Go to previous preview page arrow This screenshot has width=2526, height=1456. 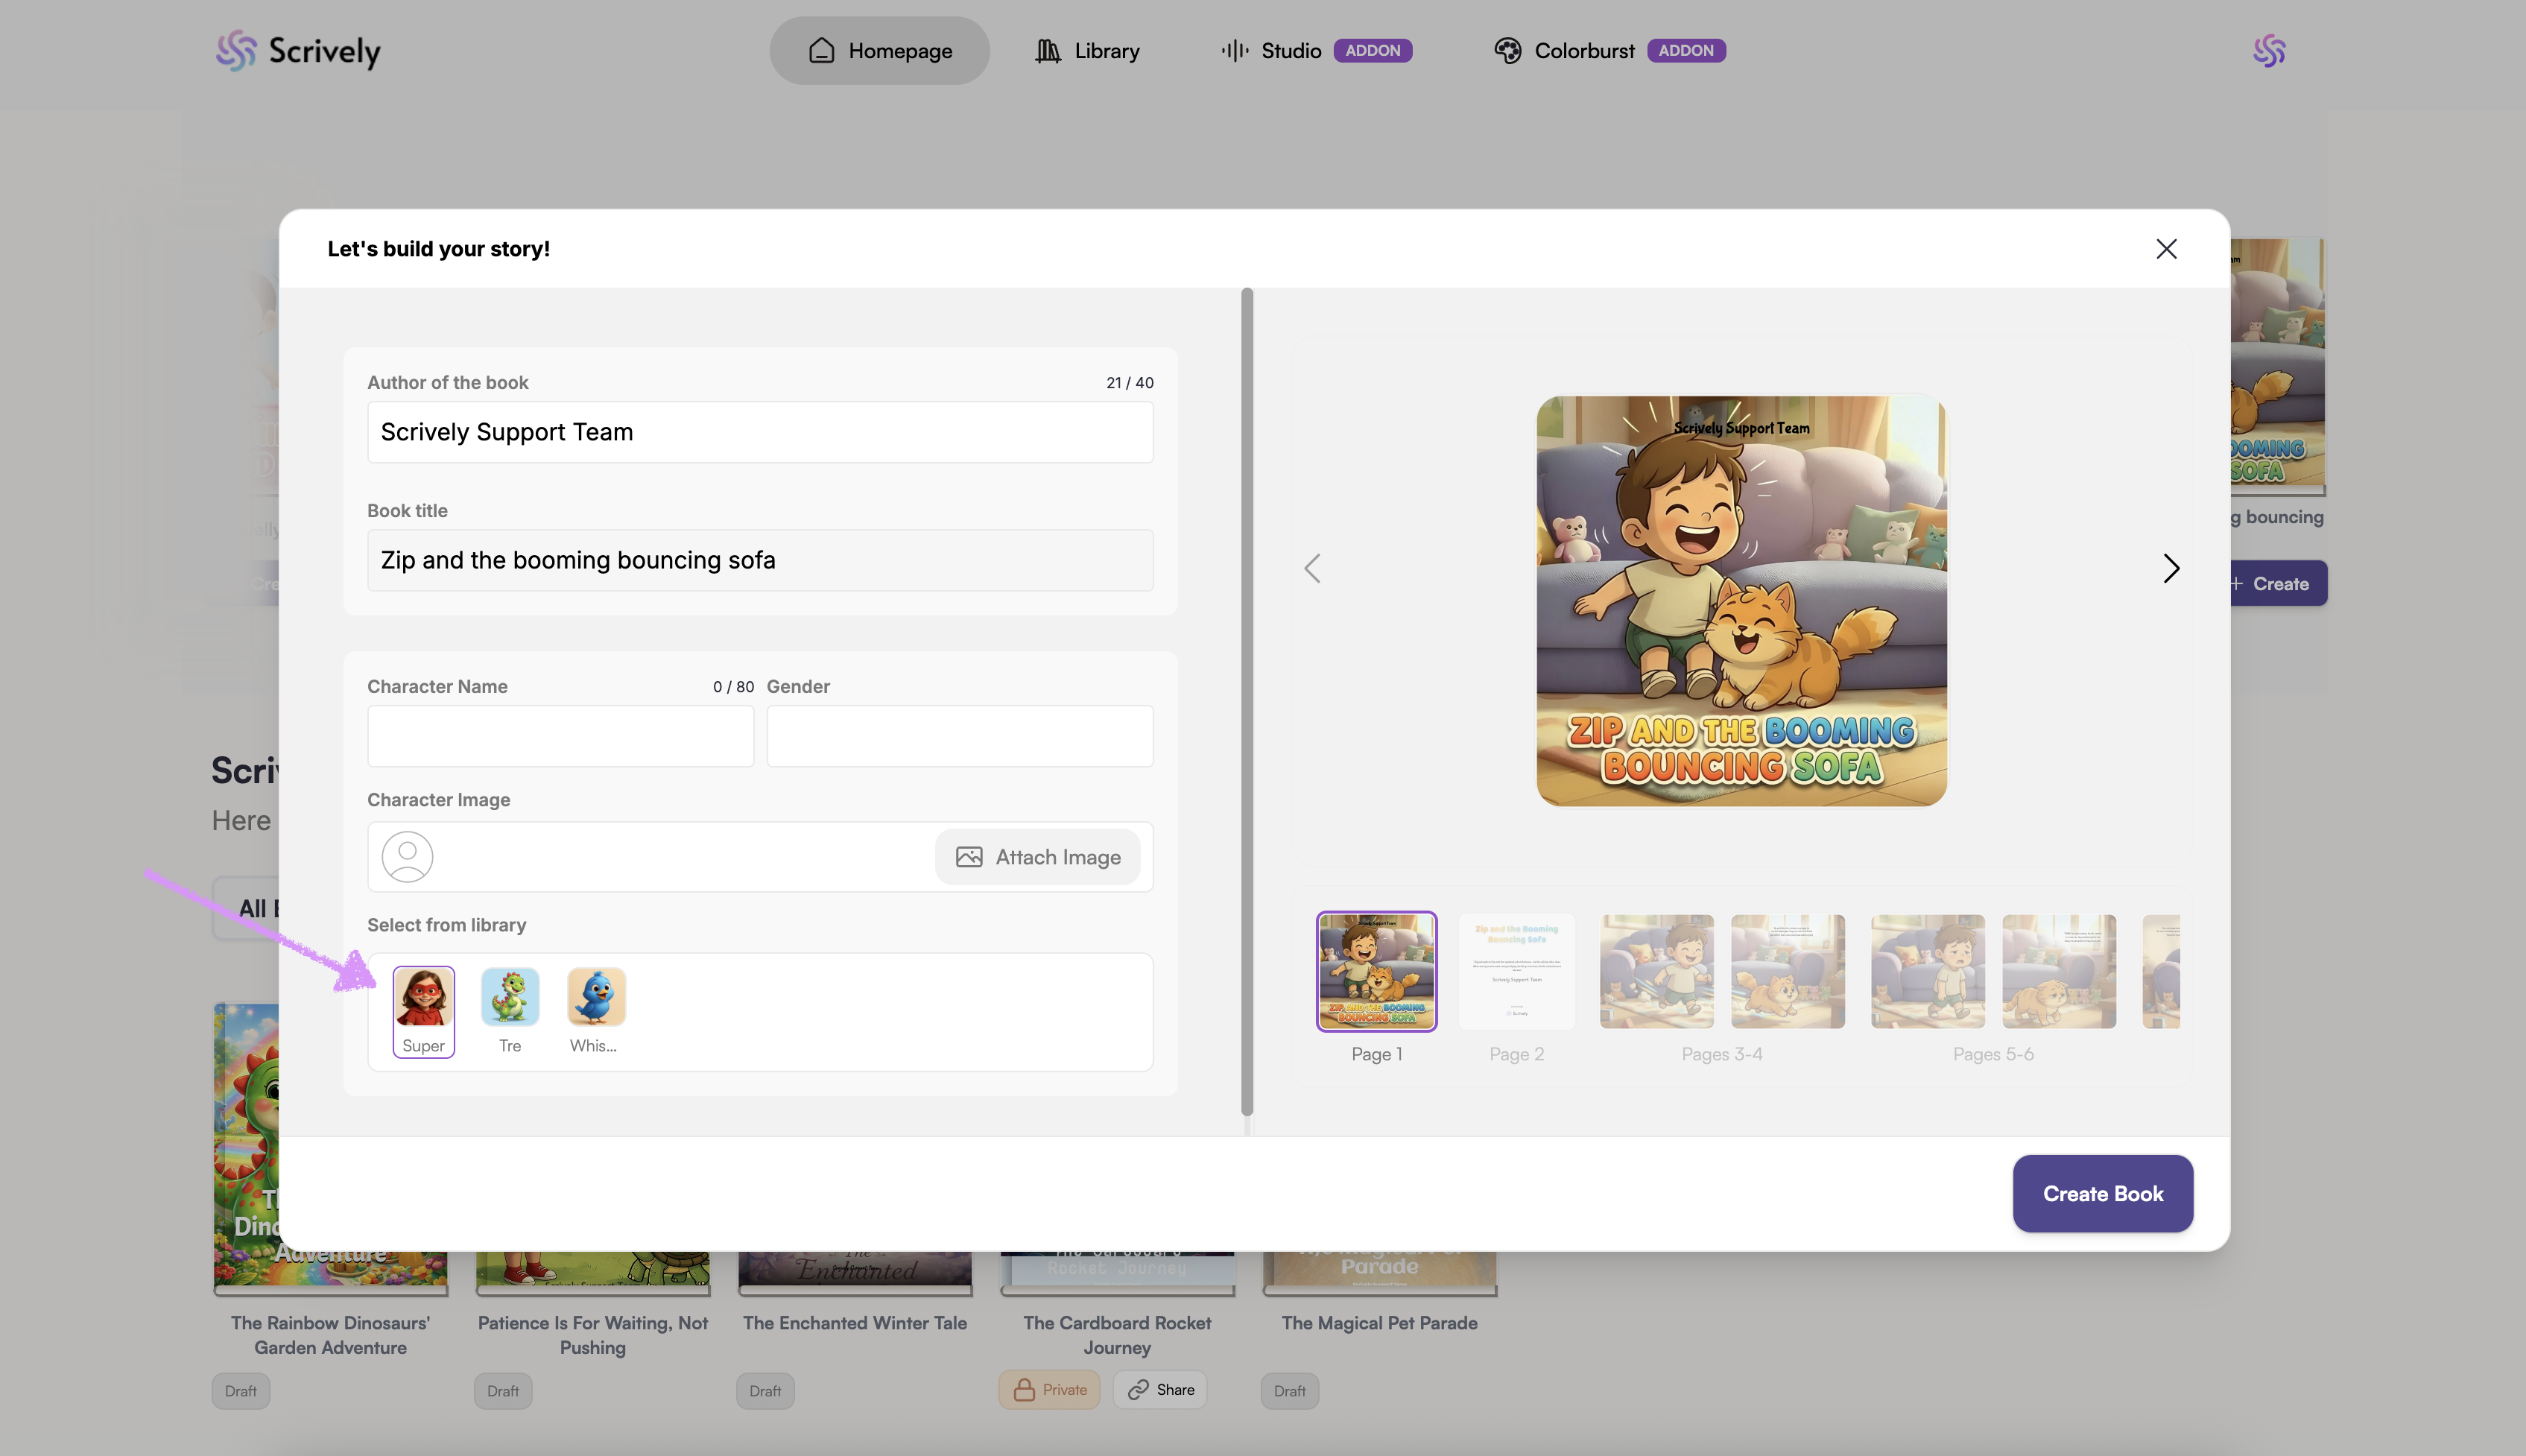(x=1312, y=568)
